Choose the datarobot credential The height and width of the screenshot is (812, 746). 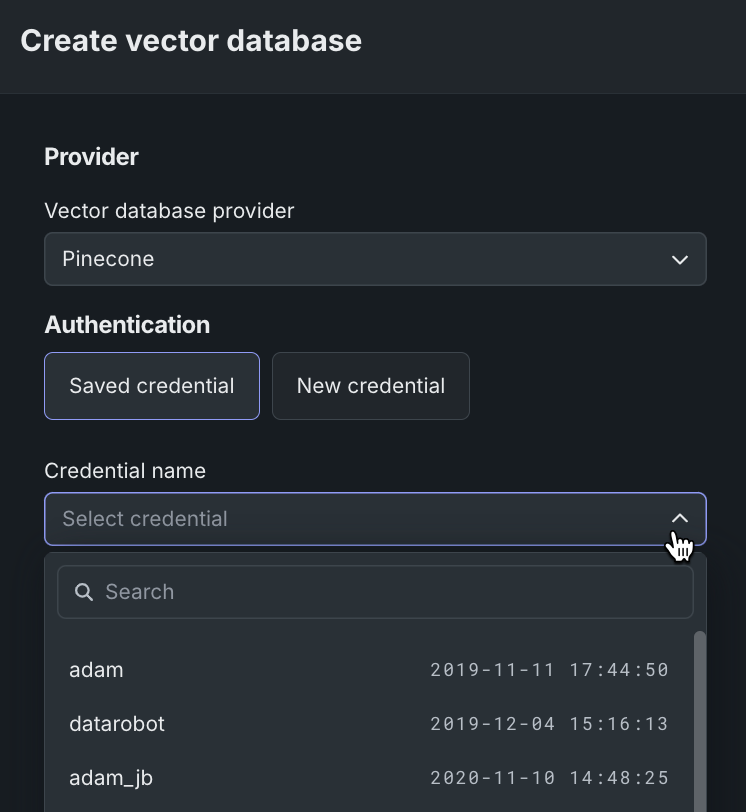[x=117, y=724]
